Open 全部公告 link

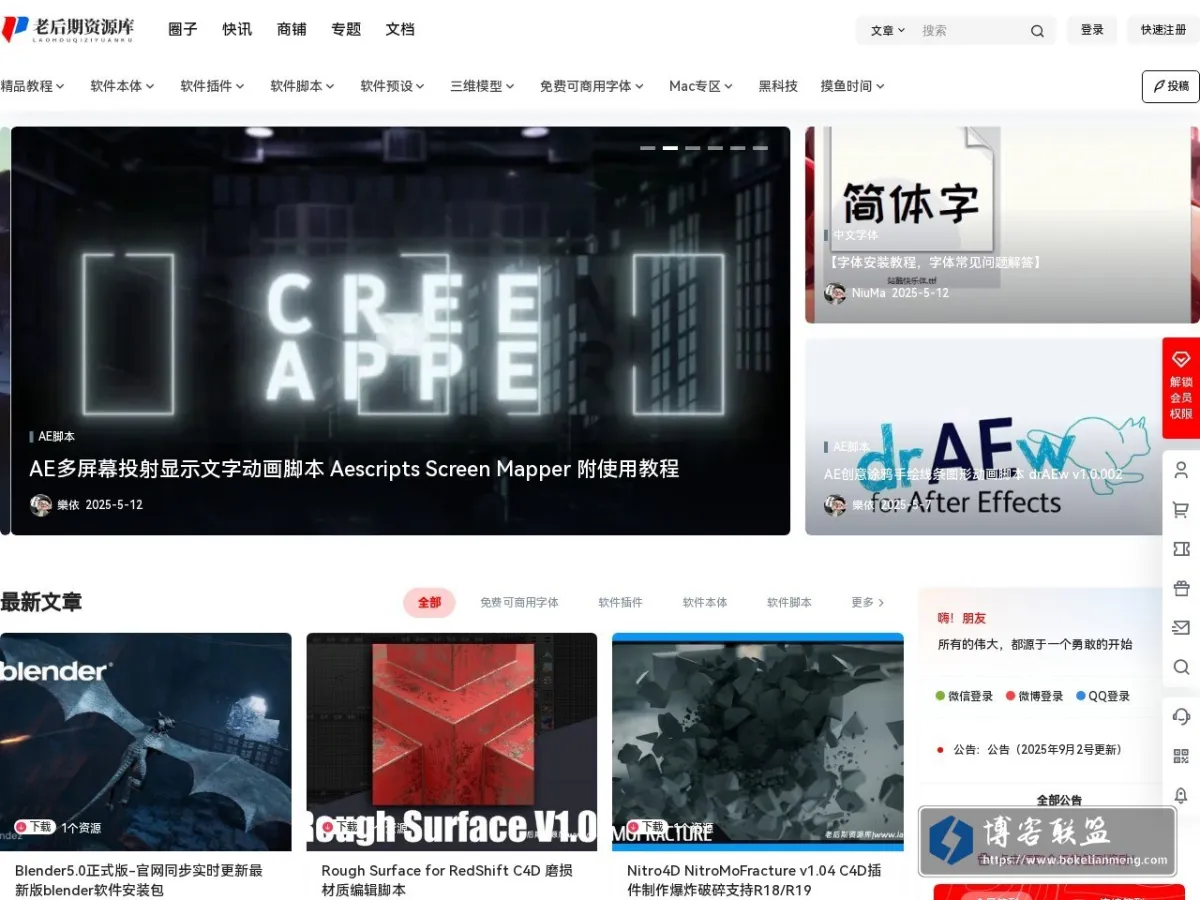point(1058,800)
